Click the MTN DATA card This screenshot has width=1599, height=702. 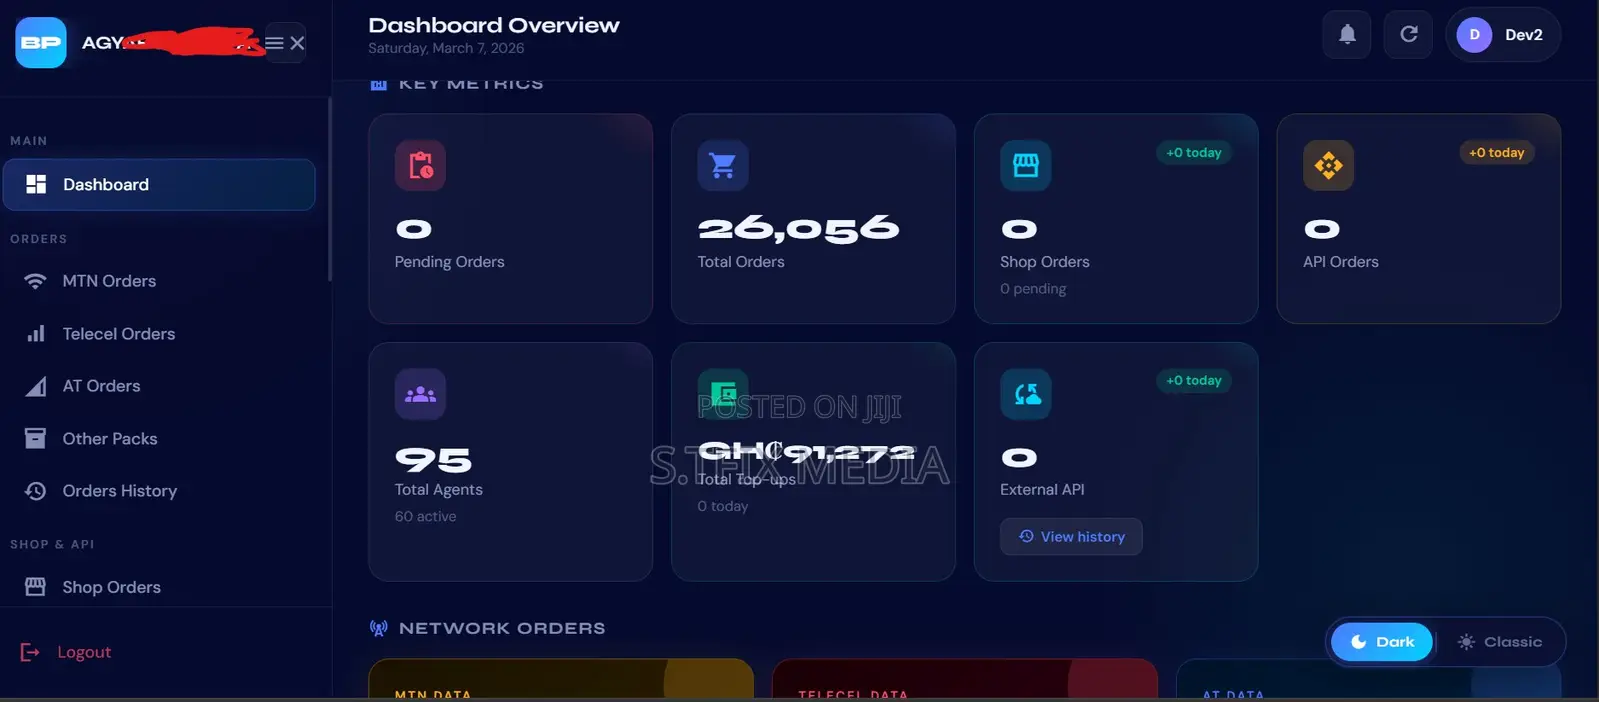[x=561, y=680]
